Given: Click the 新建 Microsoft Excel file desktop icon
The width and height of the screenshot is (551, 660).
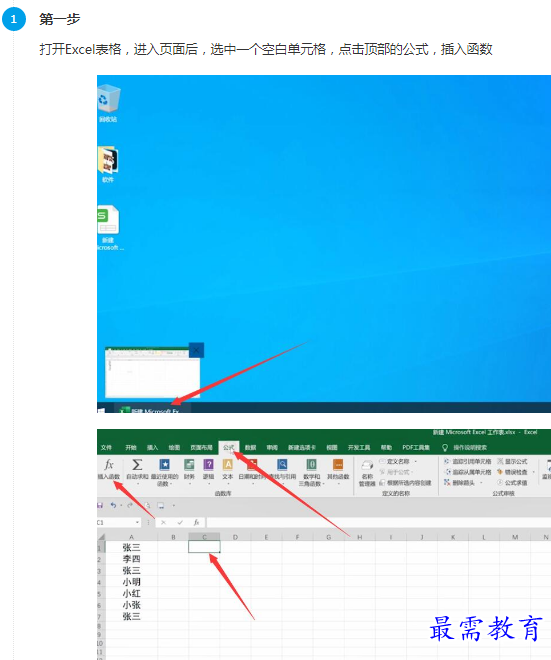Looking at the screenshot, I should 109,228.
